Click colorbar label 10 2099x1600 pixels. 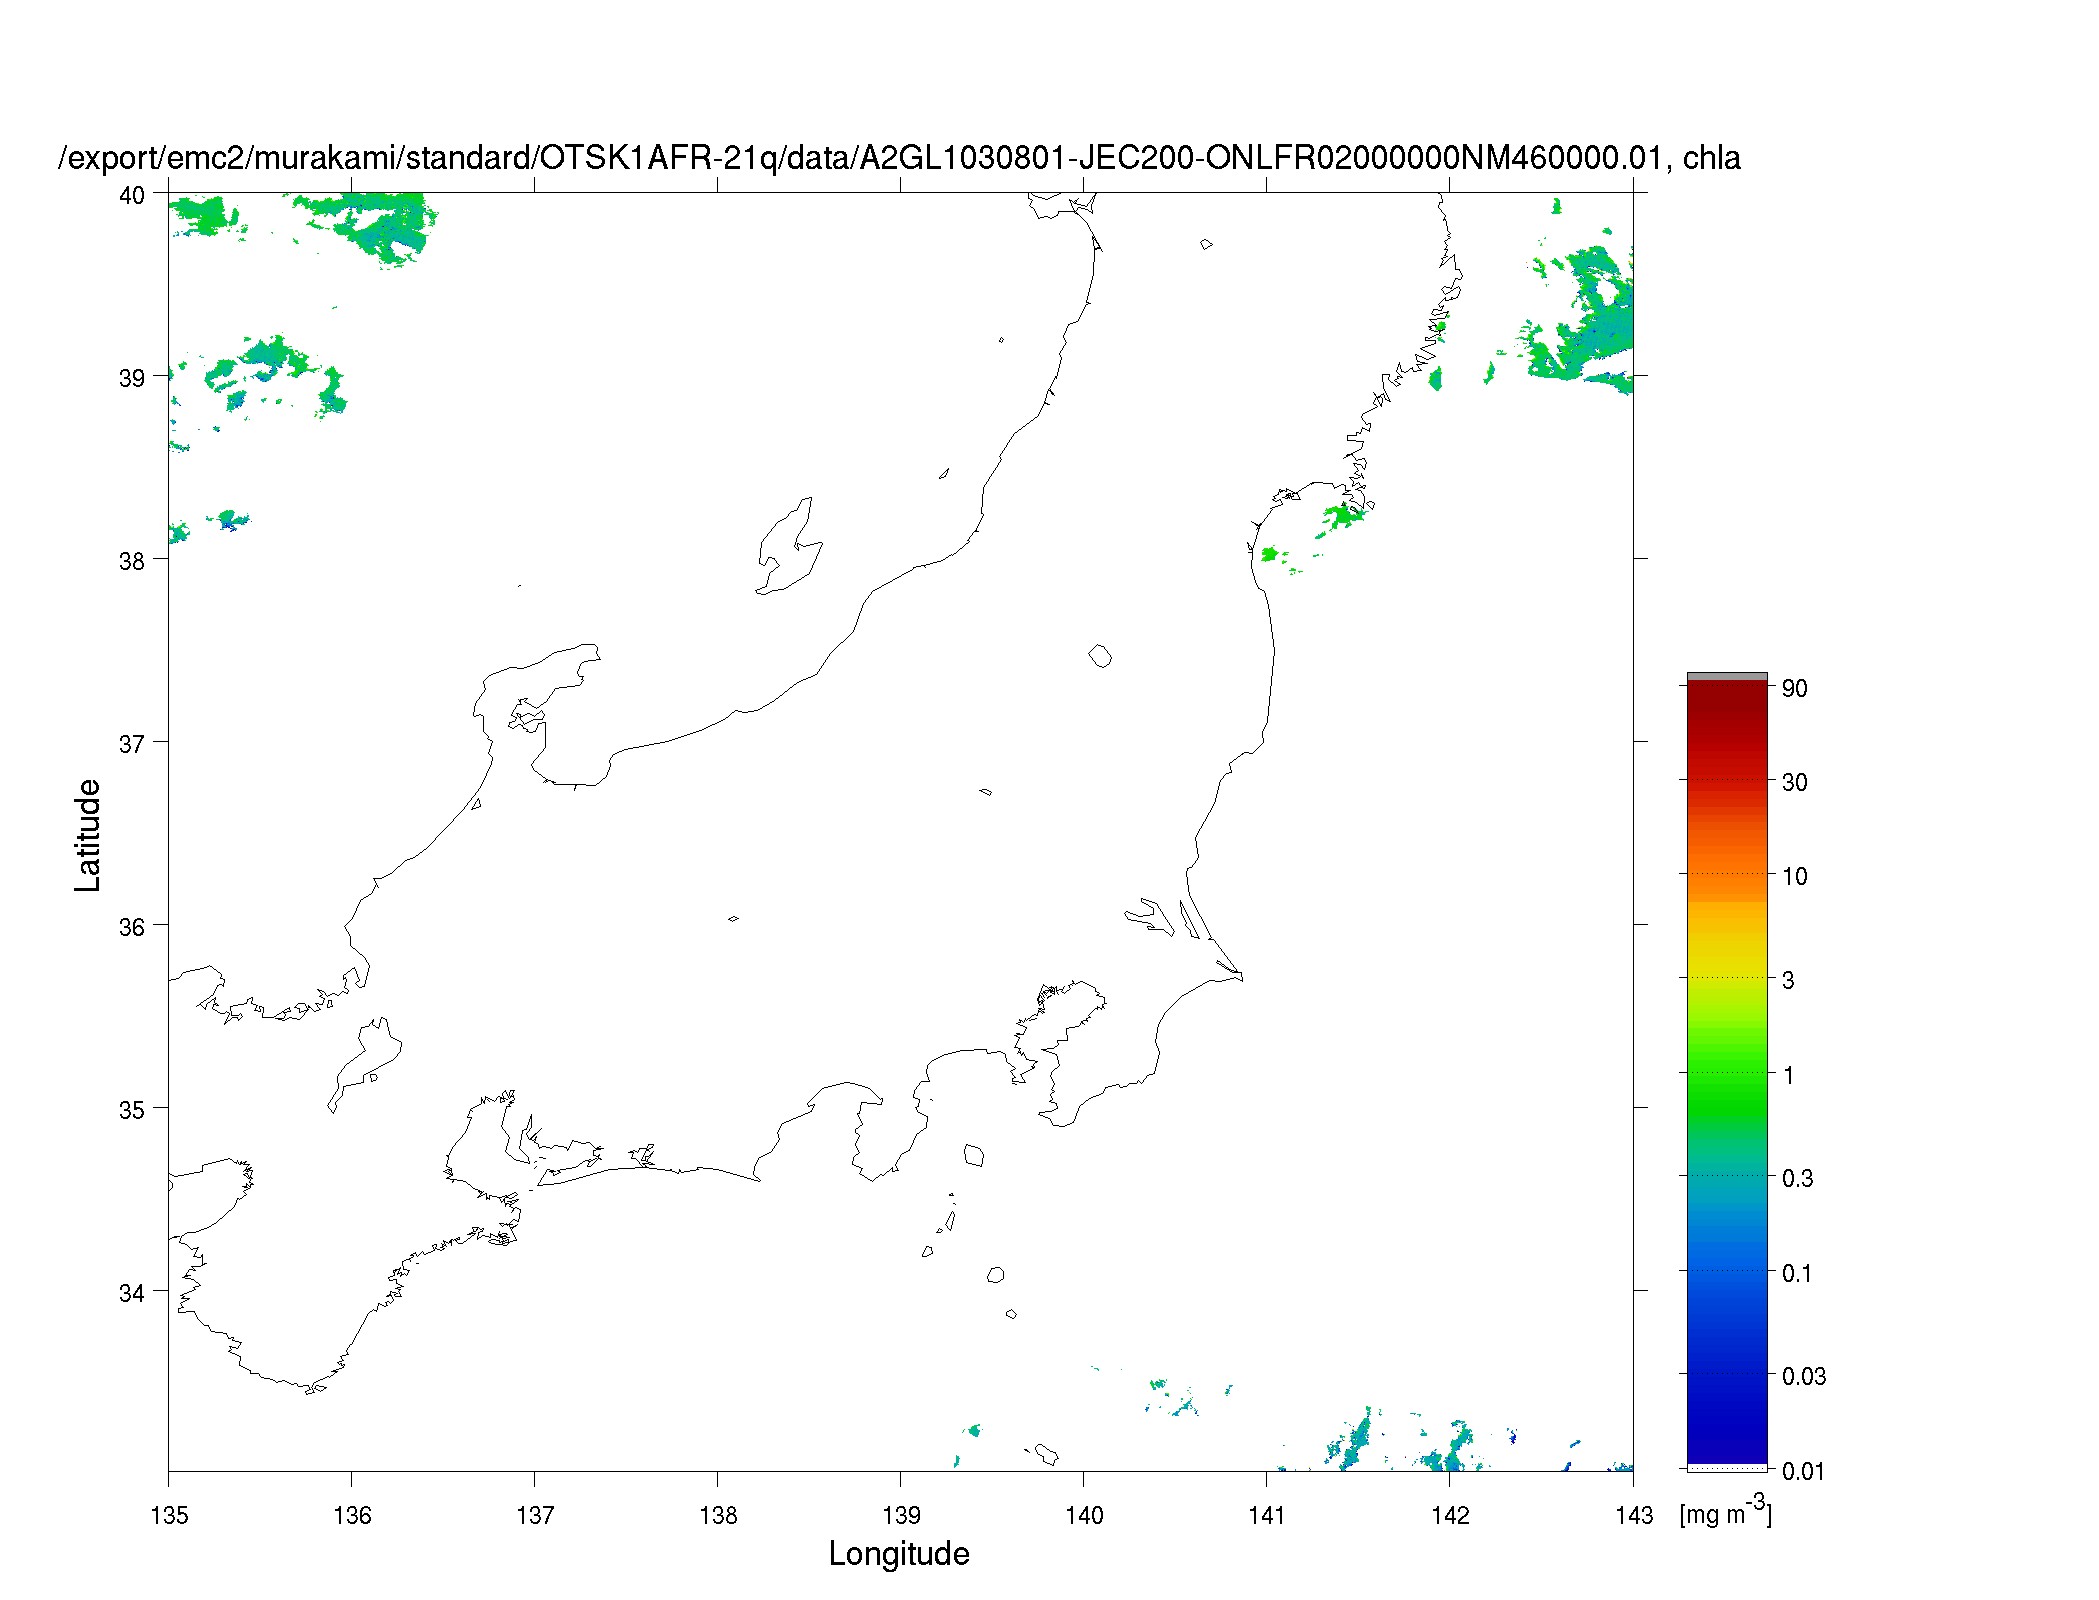(x=1795, y=876)
